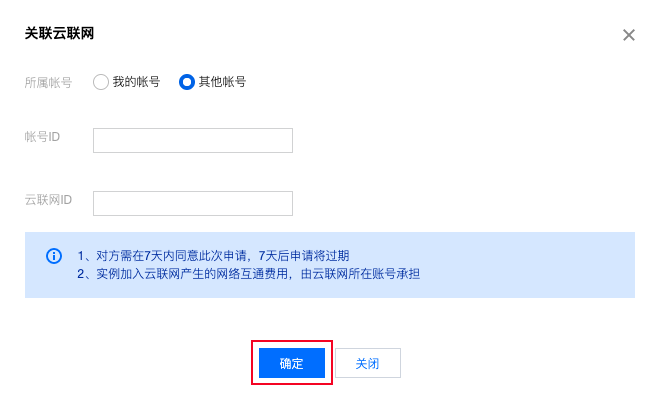Select the 我的帐号 radio circle
Image resolution: width=654 pixels, height=400 pixels.
(x=100, y=82)
